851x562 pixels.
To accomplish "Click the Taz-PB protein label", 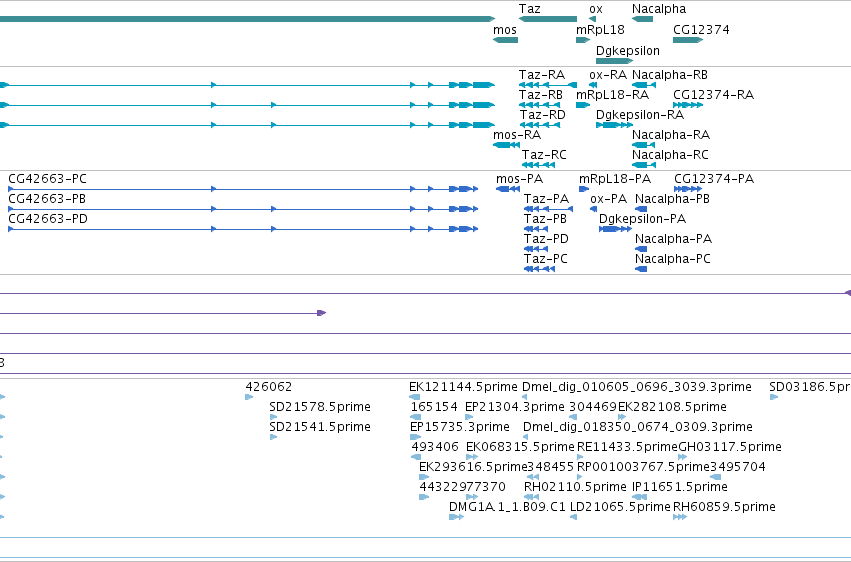I will [x=545, y=219].
